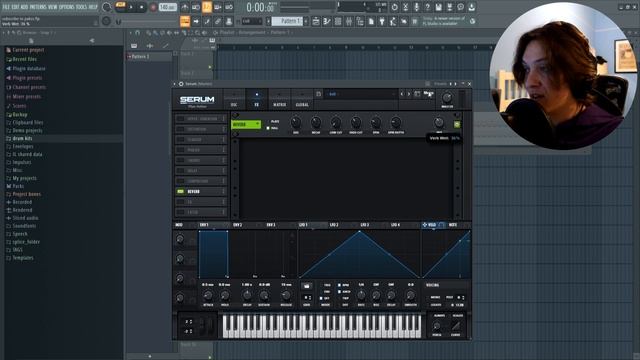The image size is (640, 360).
Task: Click the microphone recording icon in top toolbar
Action: click(x=416, y=7)
